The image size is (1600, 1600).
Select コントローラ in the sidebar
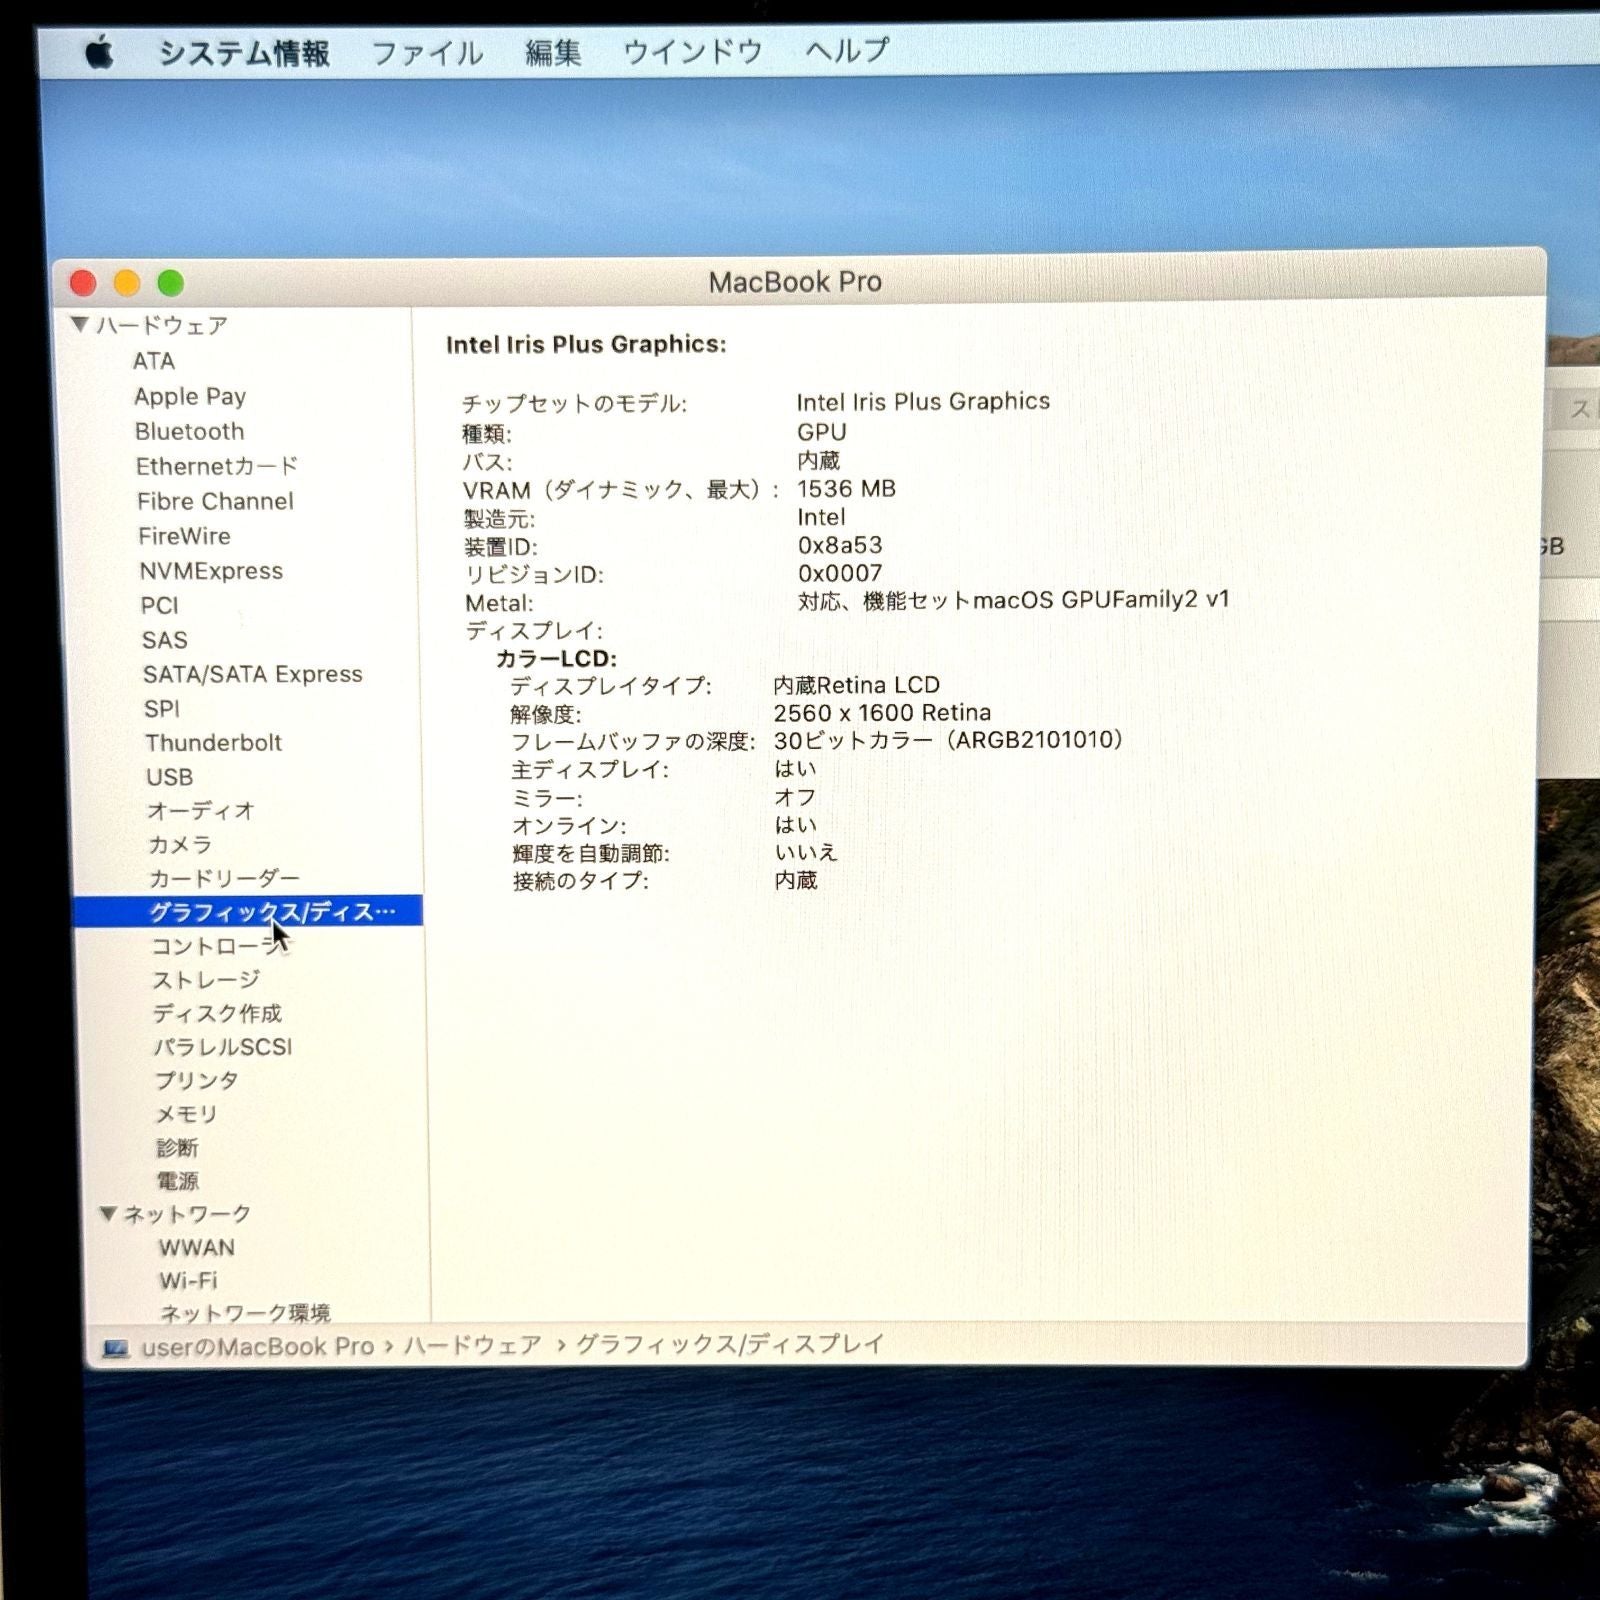pyautogui.click(x=219, y=946)
